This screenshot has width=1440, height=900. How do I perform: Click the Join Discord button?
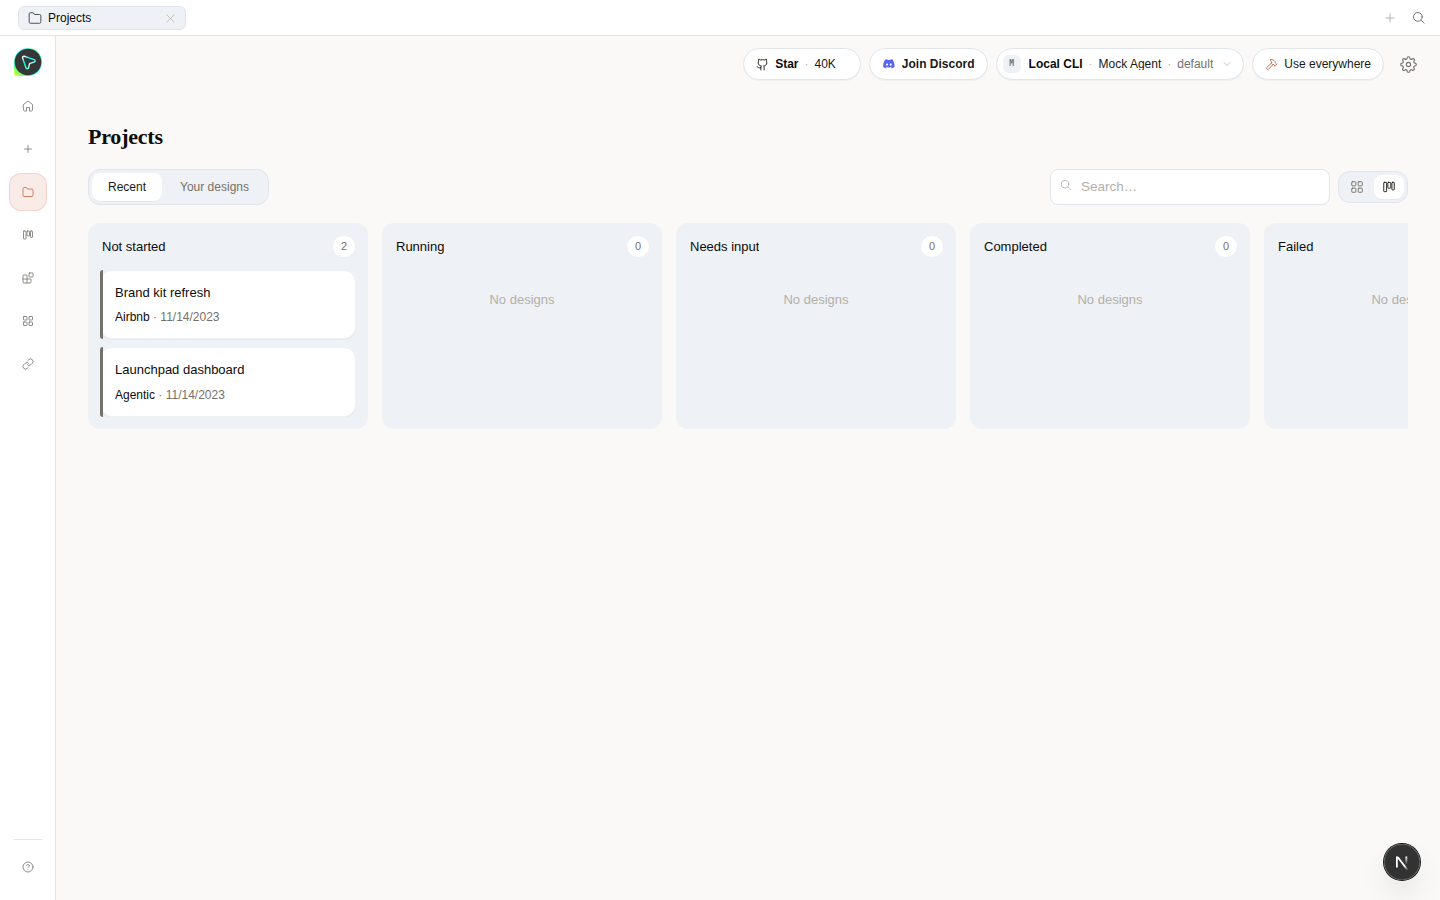pyautogui.click(x=928, y=64)
